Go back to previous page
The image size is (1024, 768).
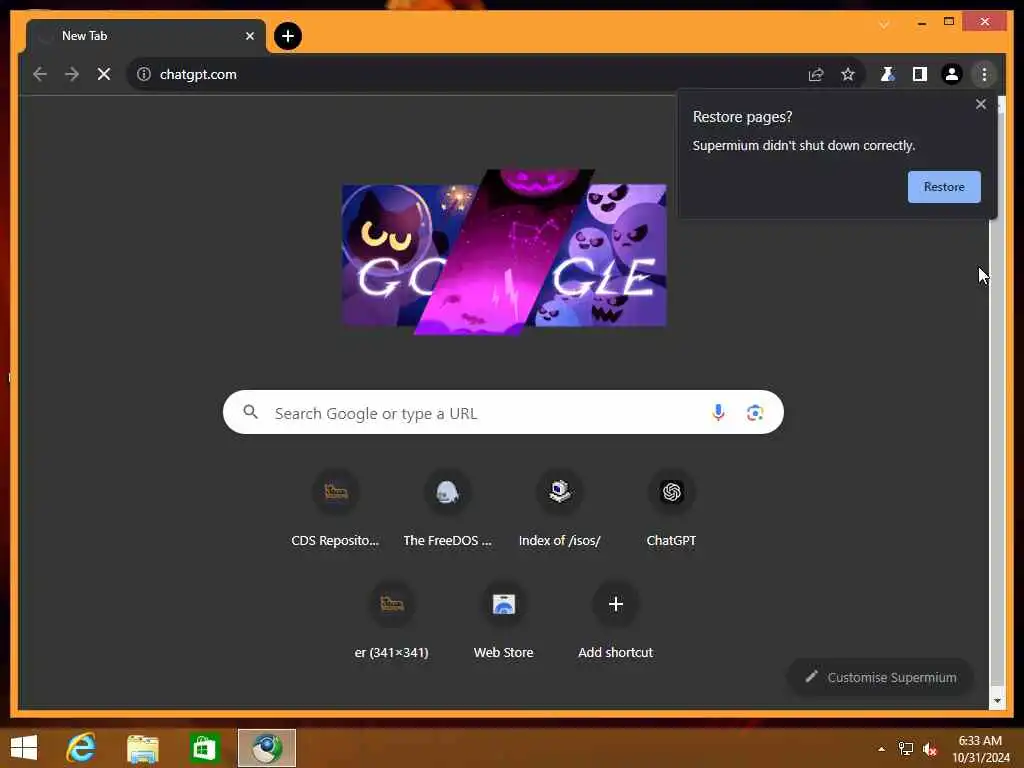[40, 74]
